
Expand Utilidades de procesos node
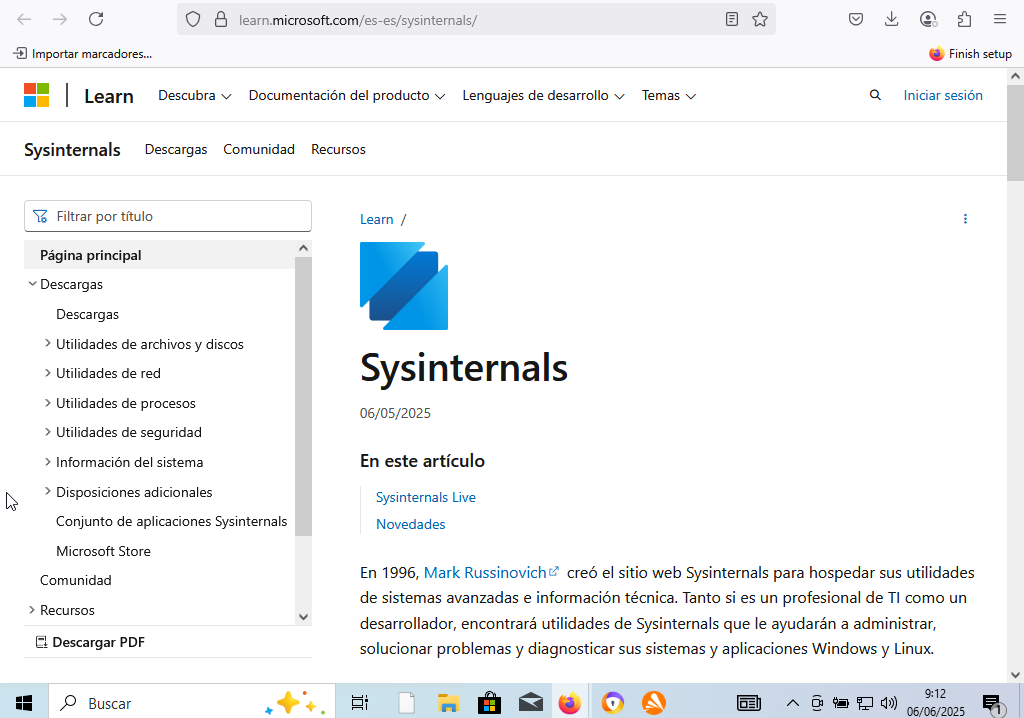(x=48, y=402)
